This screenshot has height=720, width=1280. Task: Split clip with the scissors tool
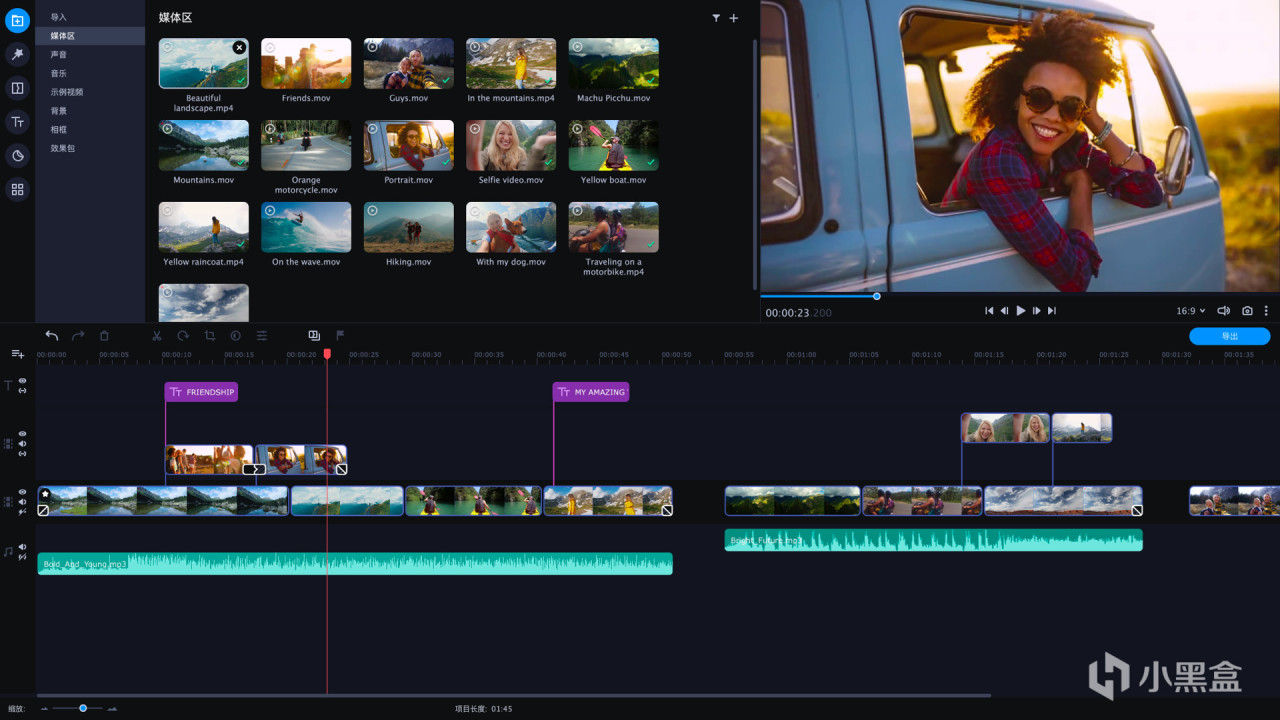click(x=157, y=336)
